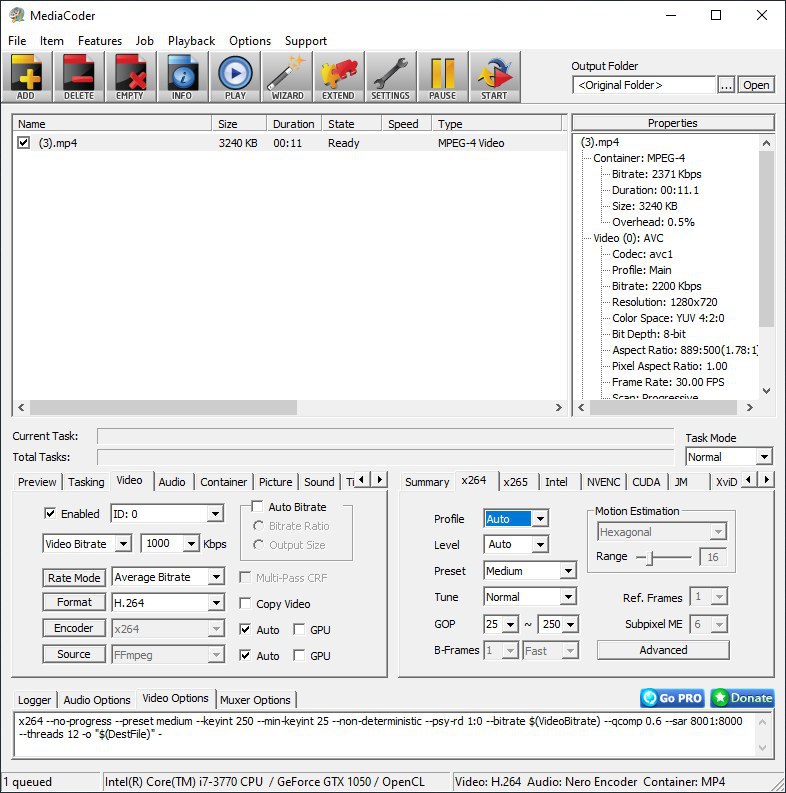Image resolution: width=786 pixels, height=793 pixels.
Task: Open the ID: 0 dropdown
Action: point(167,514)
